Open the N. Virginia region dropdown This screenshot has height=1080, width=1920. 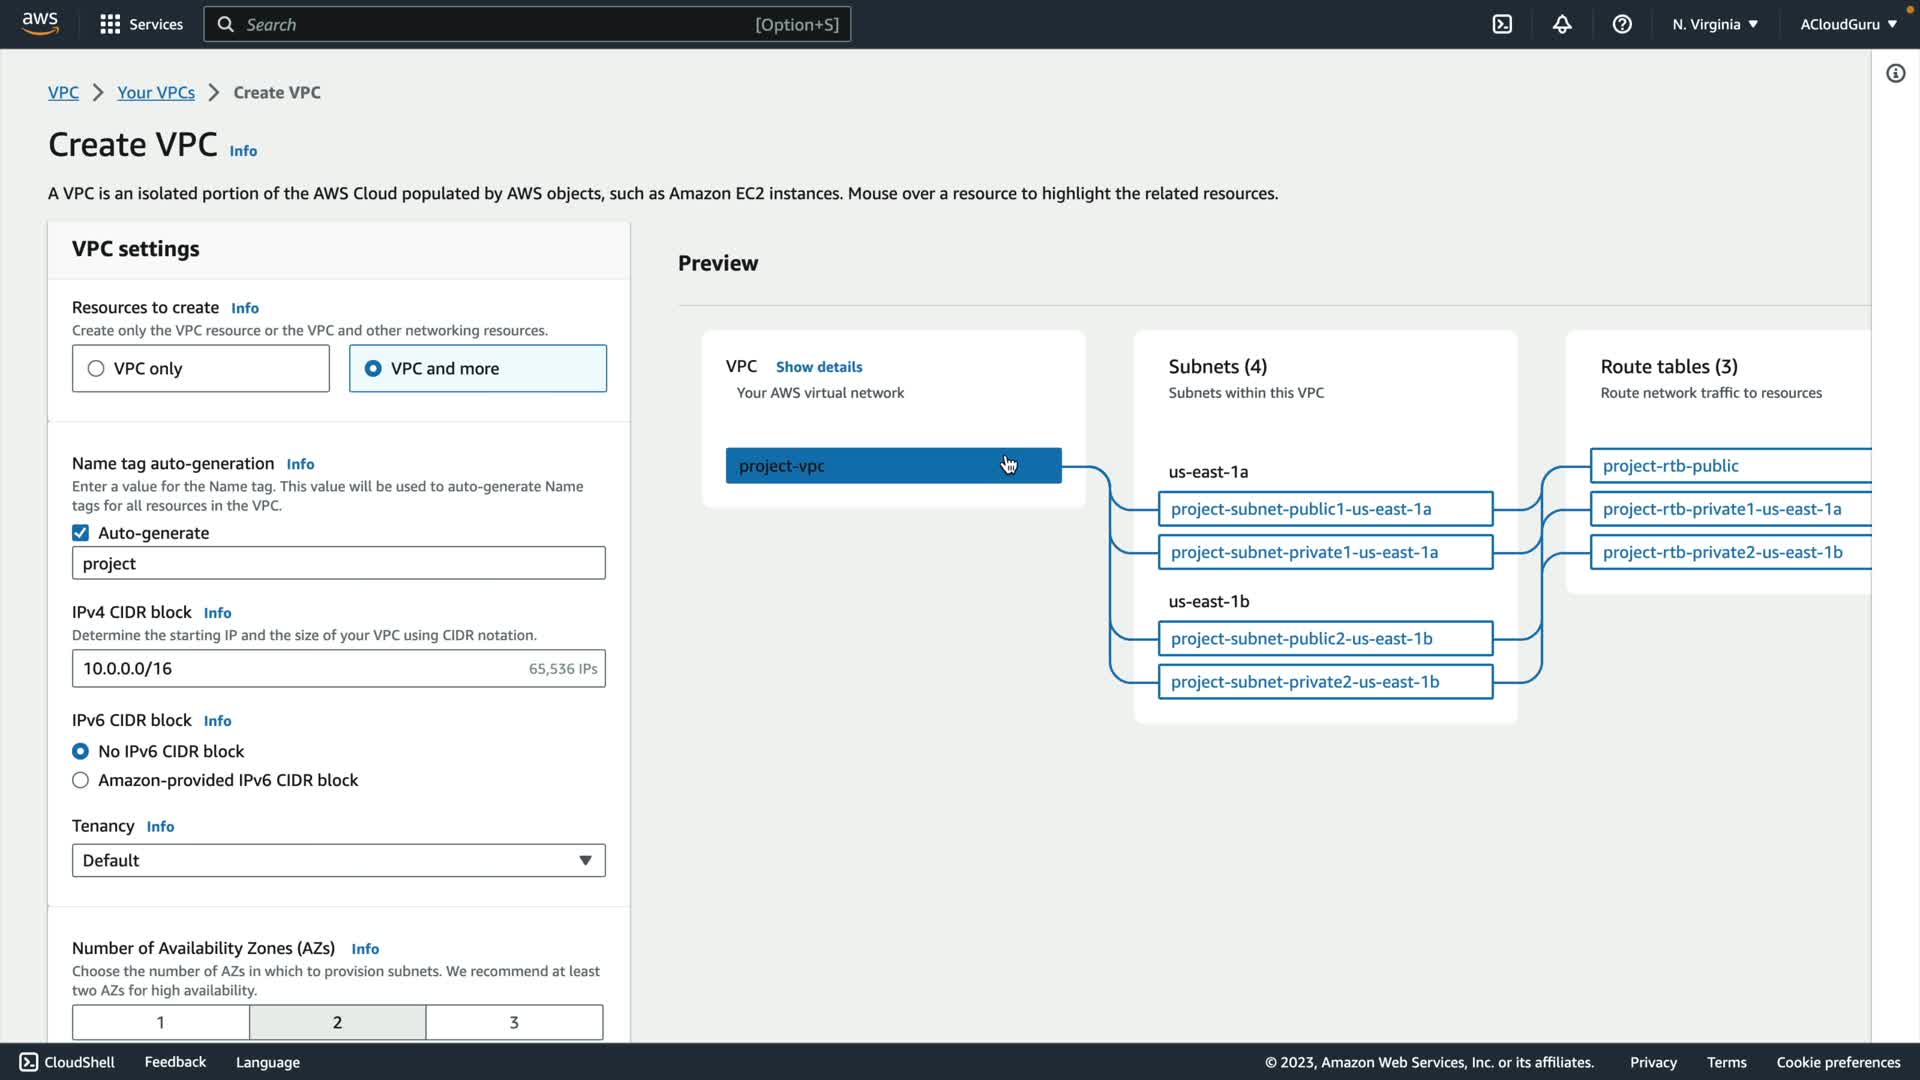[x=1714, y=24]
